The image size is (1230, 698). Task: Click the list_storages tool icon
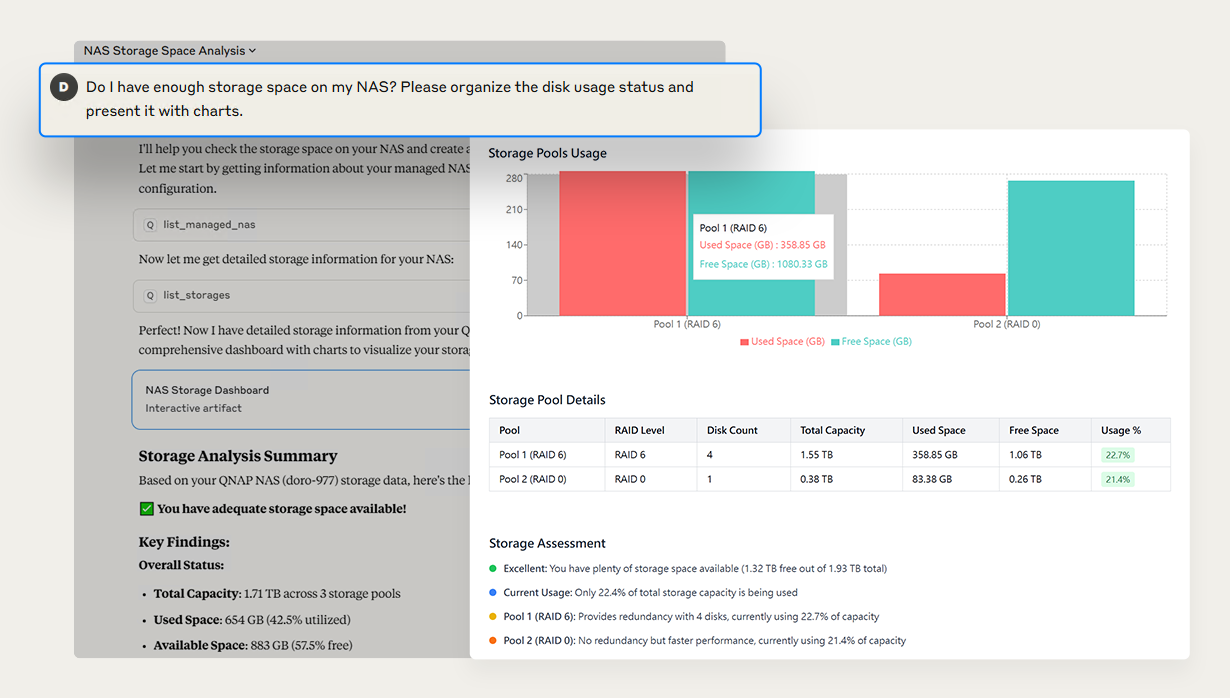tap(151, 295)
